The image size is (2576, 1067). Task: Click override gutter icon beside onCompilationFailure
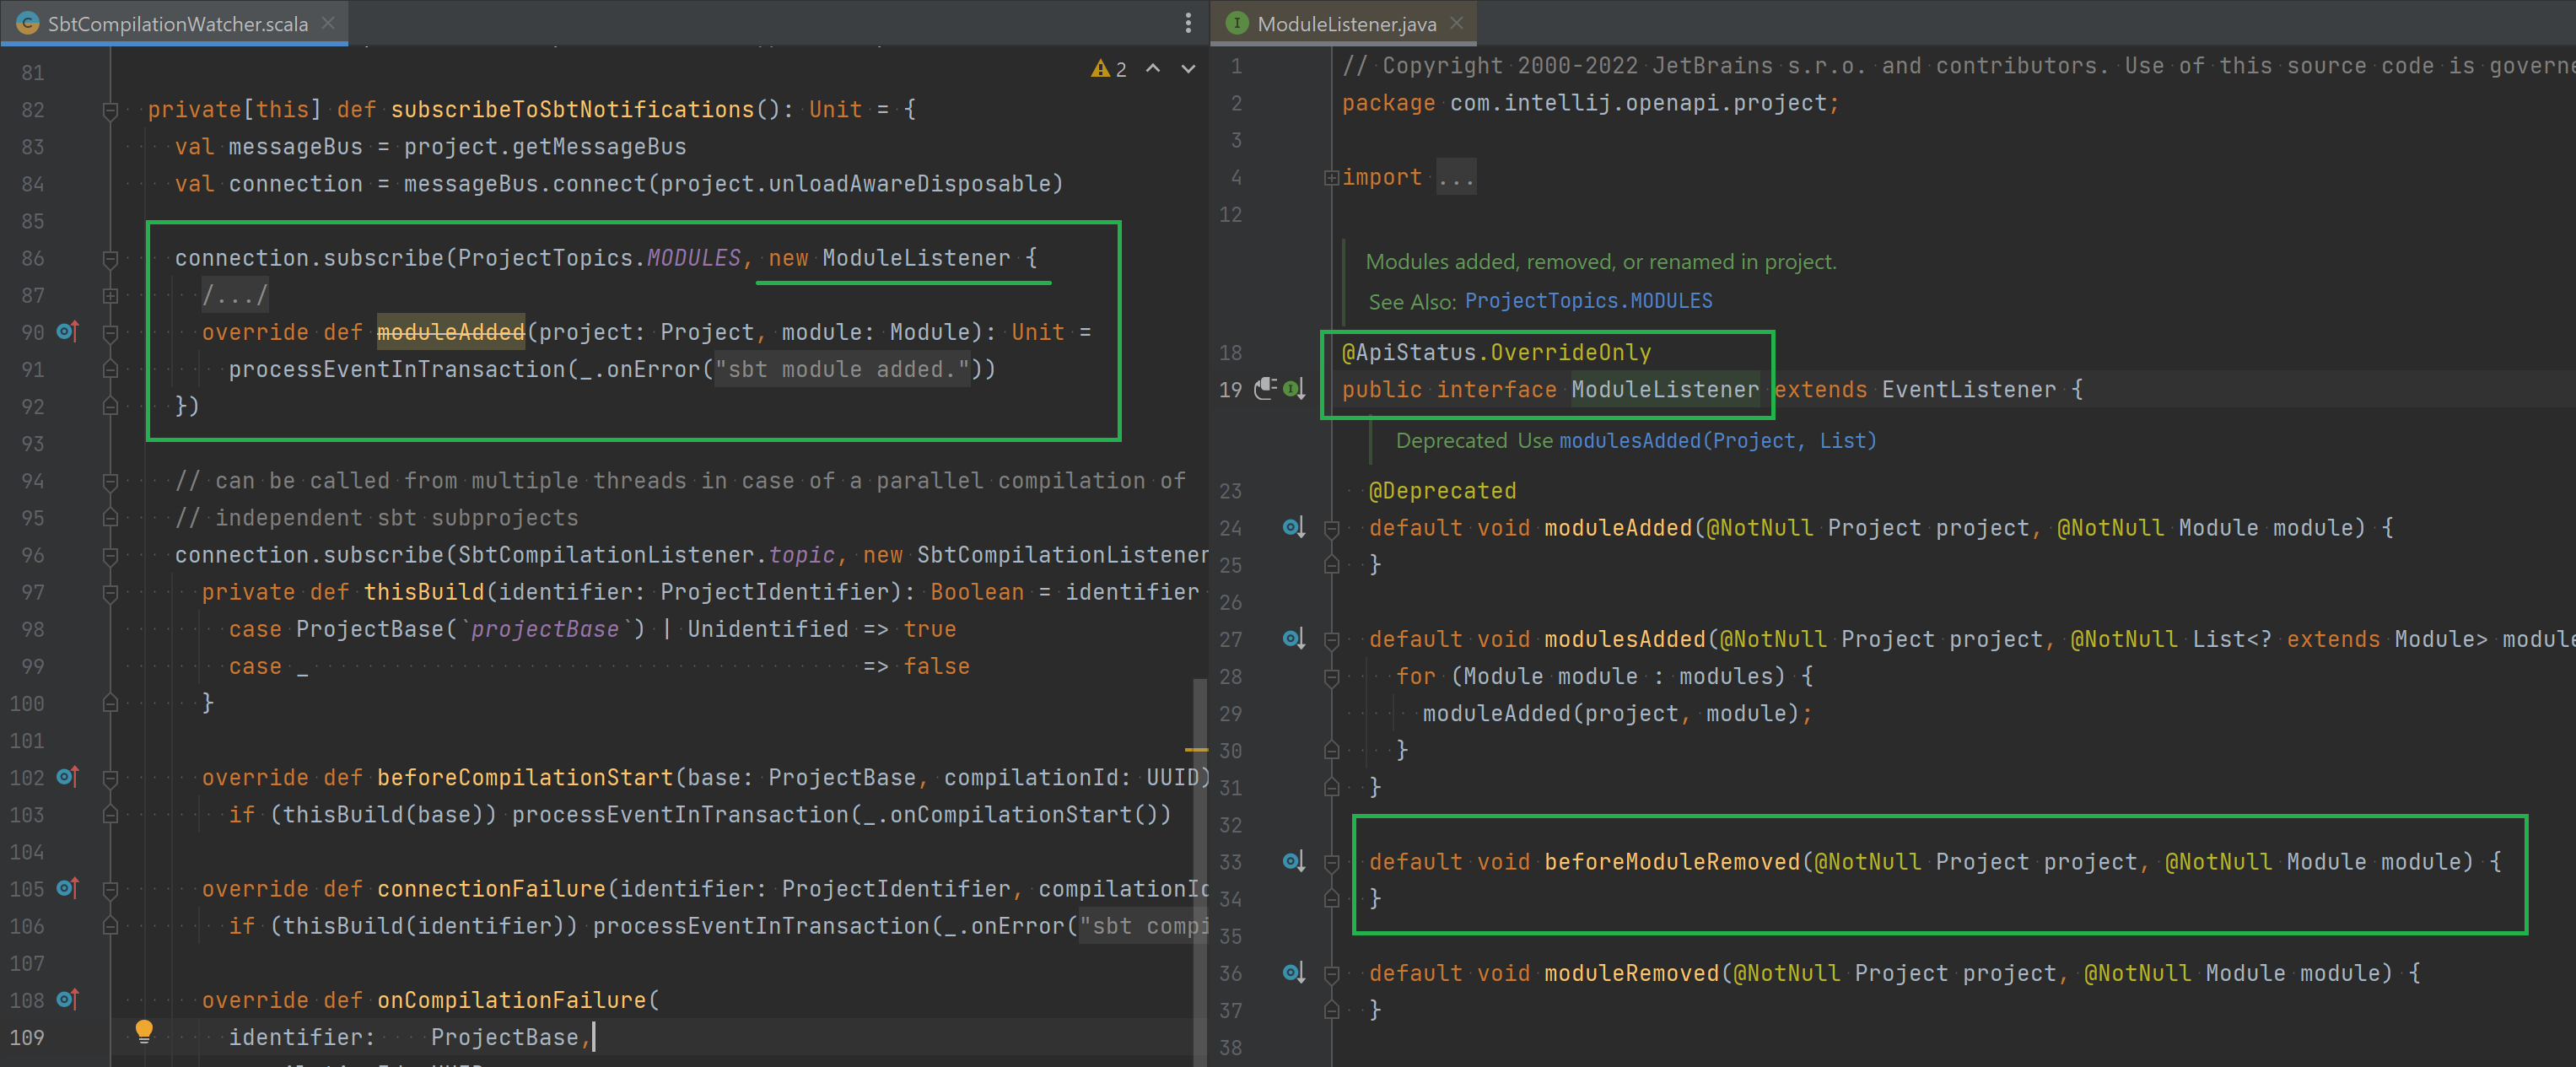(x=67, y=999)
